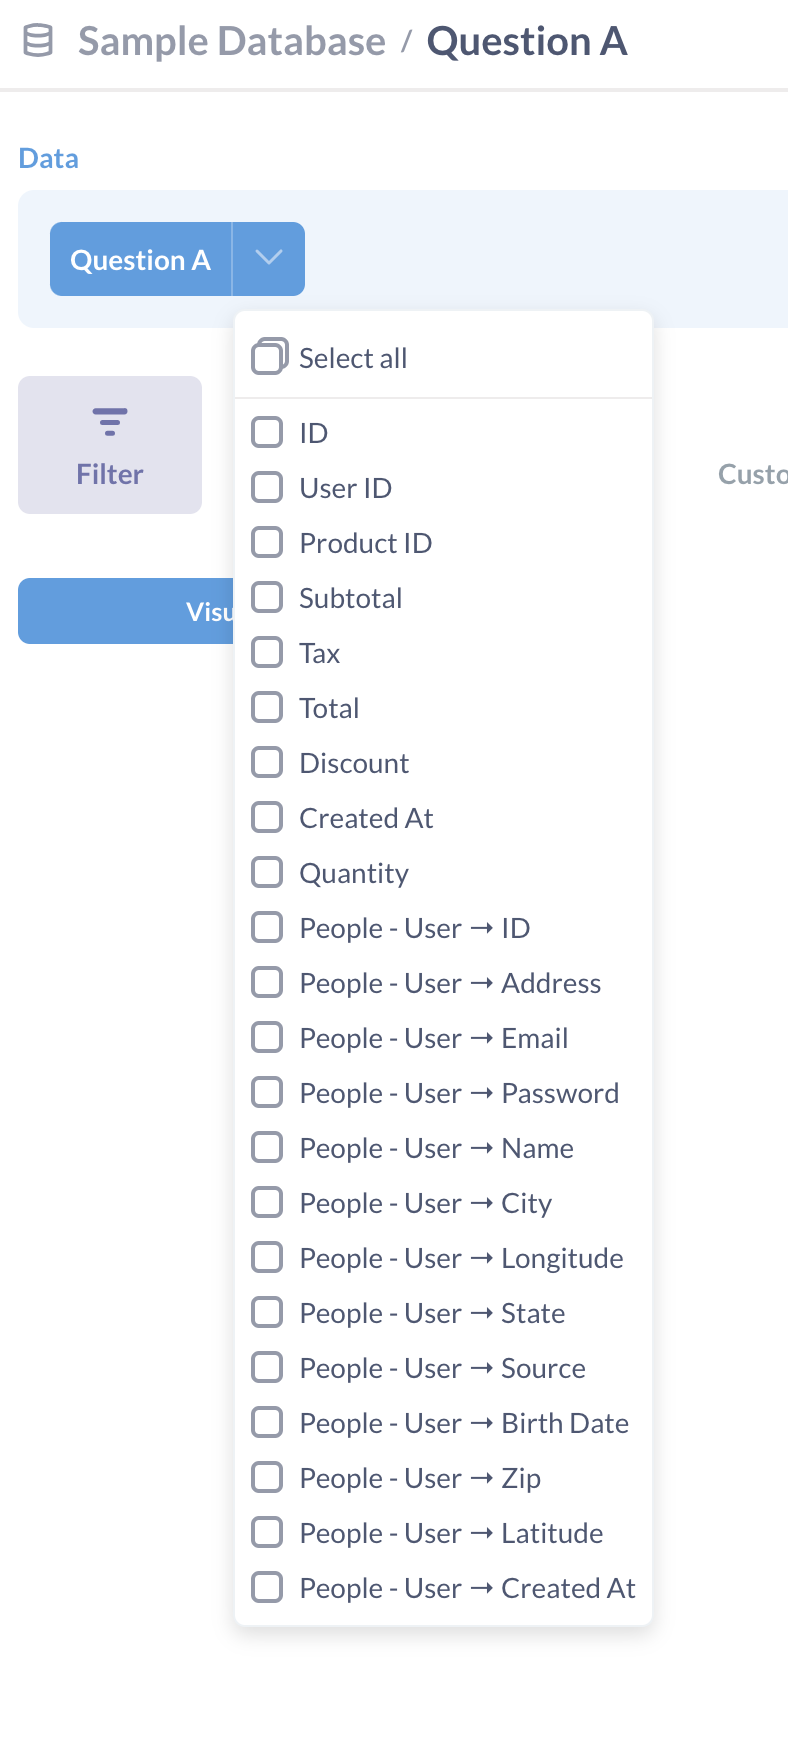Screen dimensions: 788x1748
Task: Select the Product ID checkbox
Action: [x=267, y=542]
